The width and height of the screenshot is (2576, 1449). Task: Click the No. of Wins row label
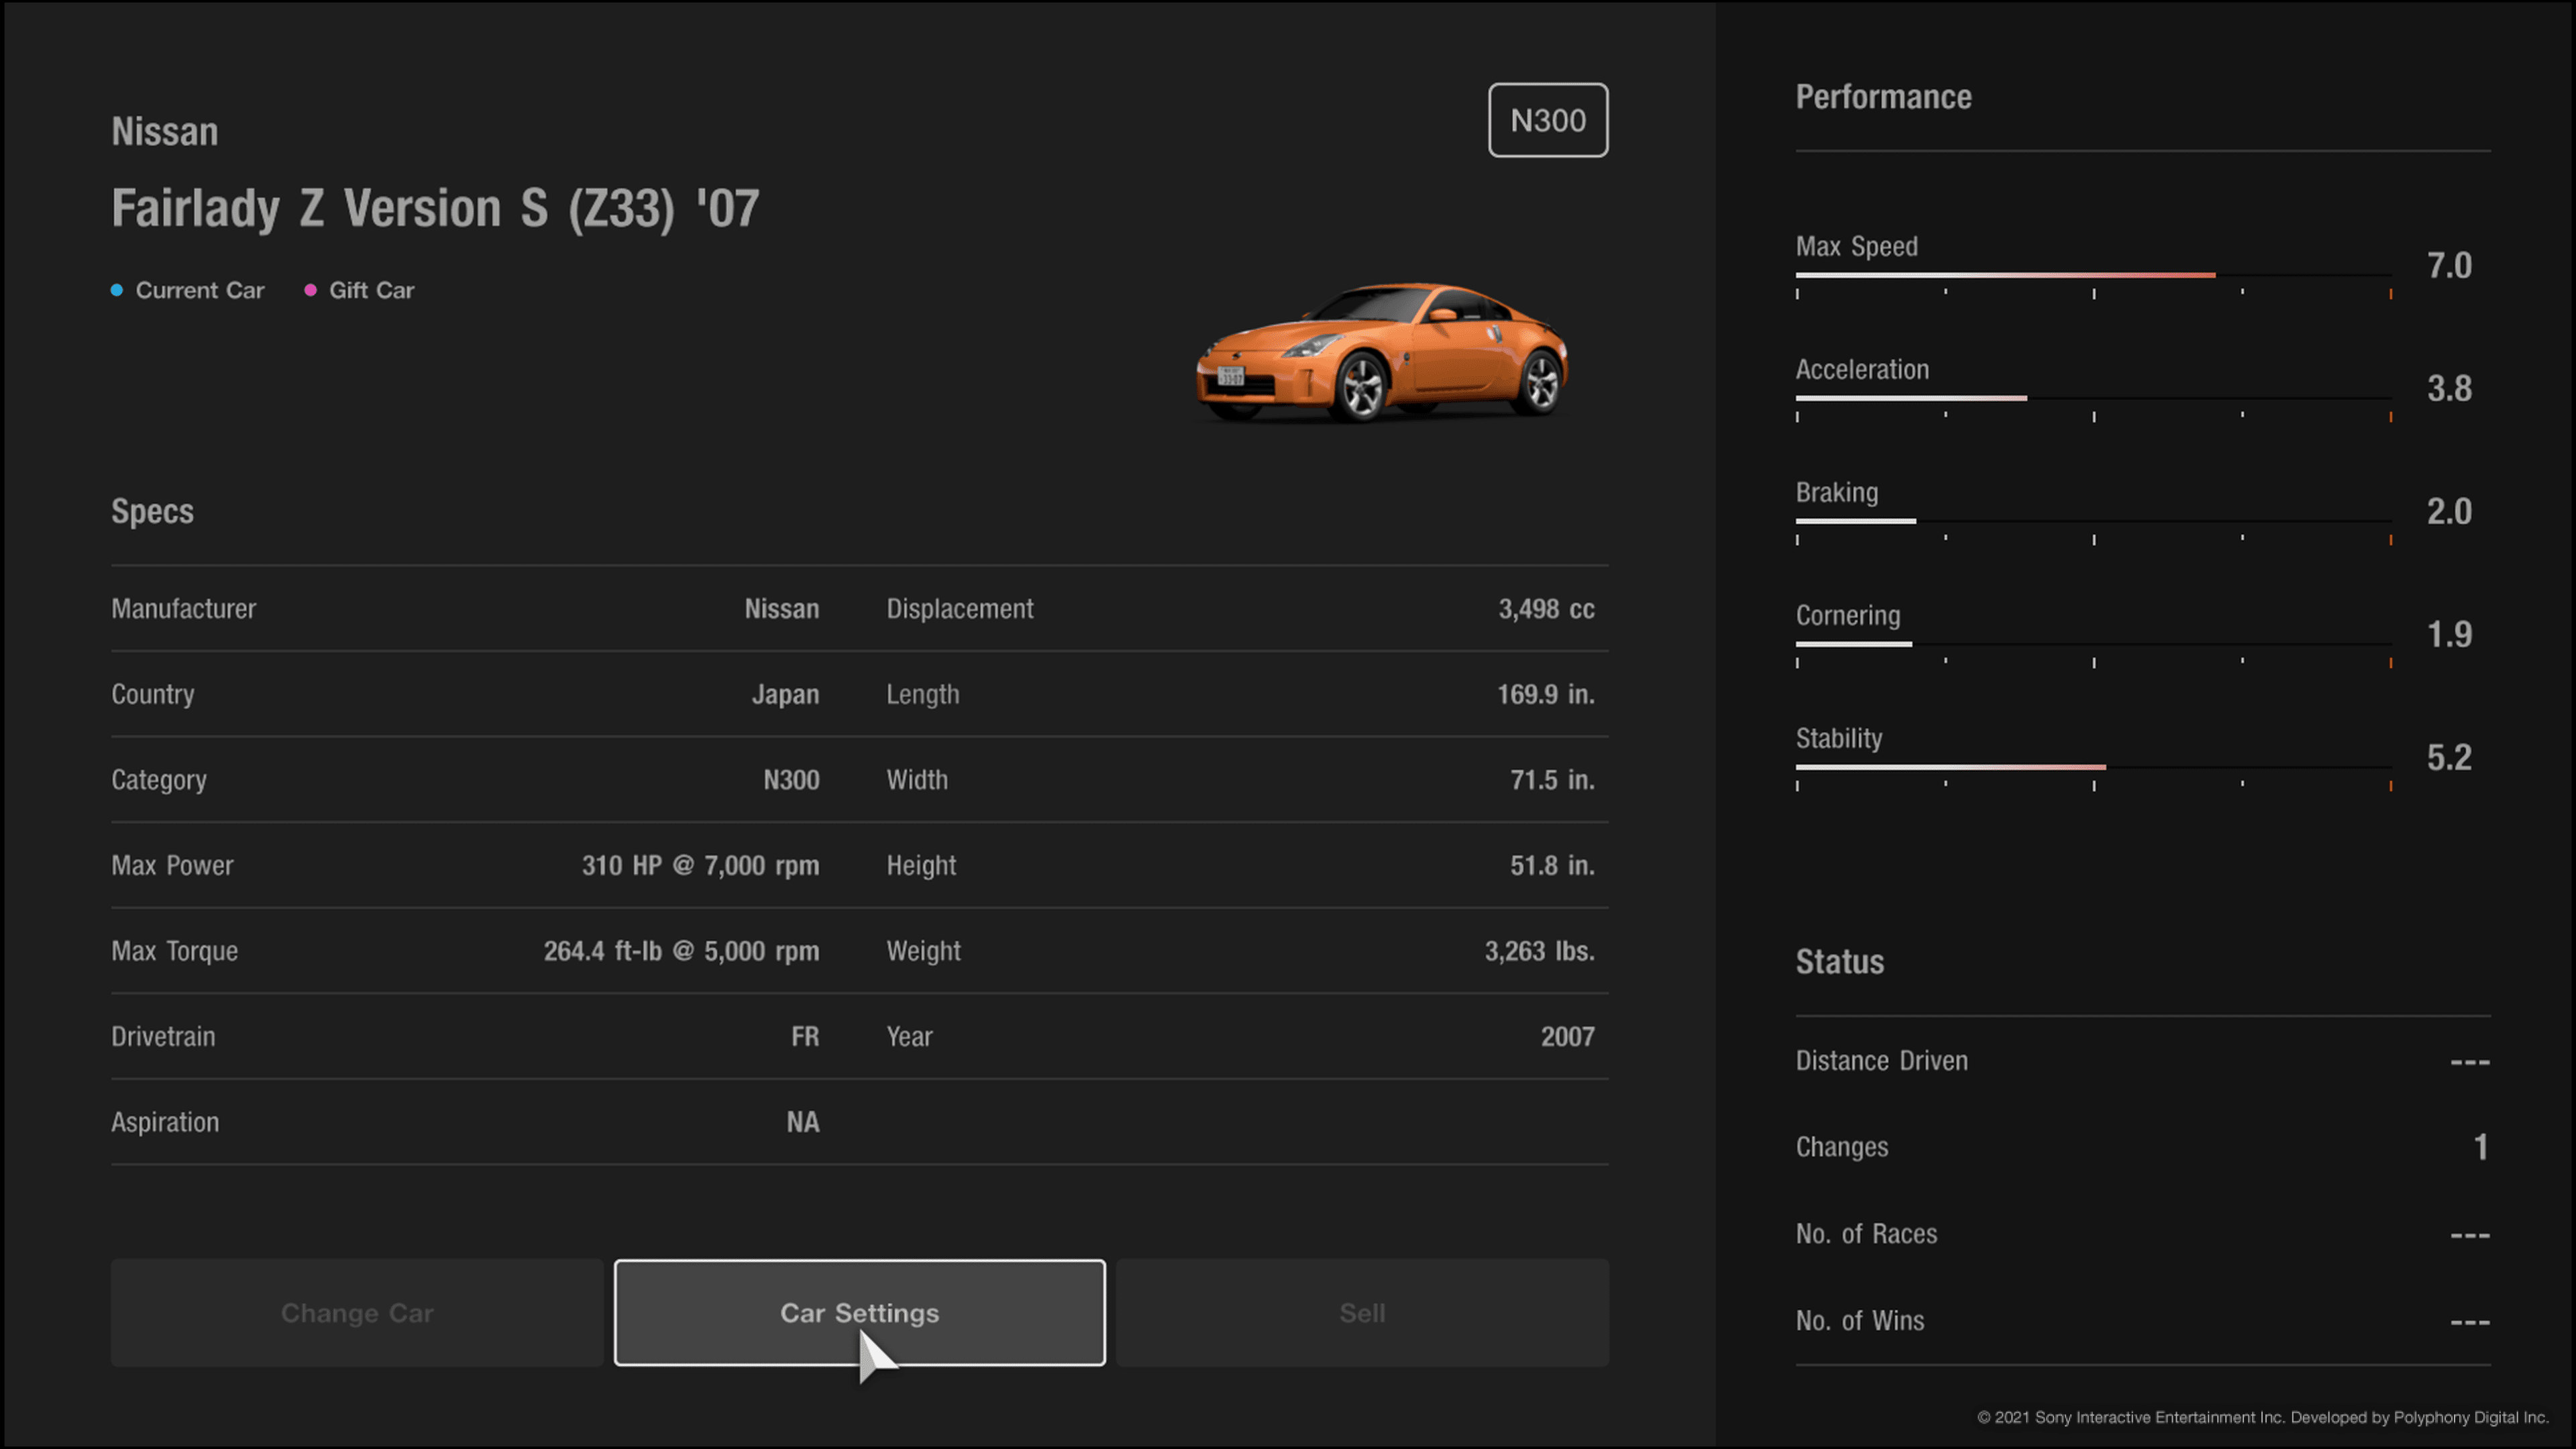pyautogui.click(x=1859, y=1321)
